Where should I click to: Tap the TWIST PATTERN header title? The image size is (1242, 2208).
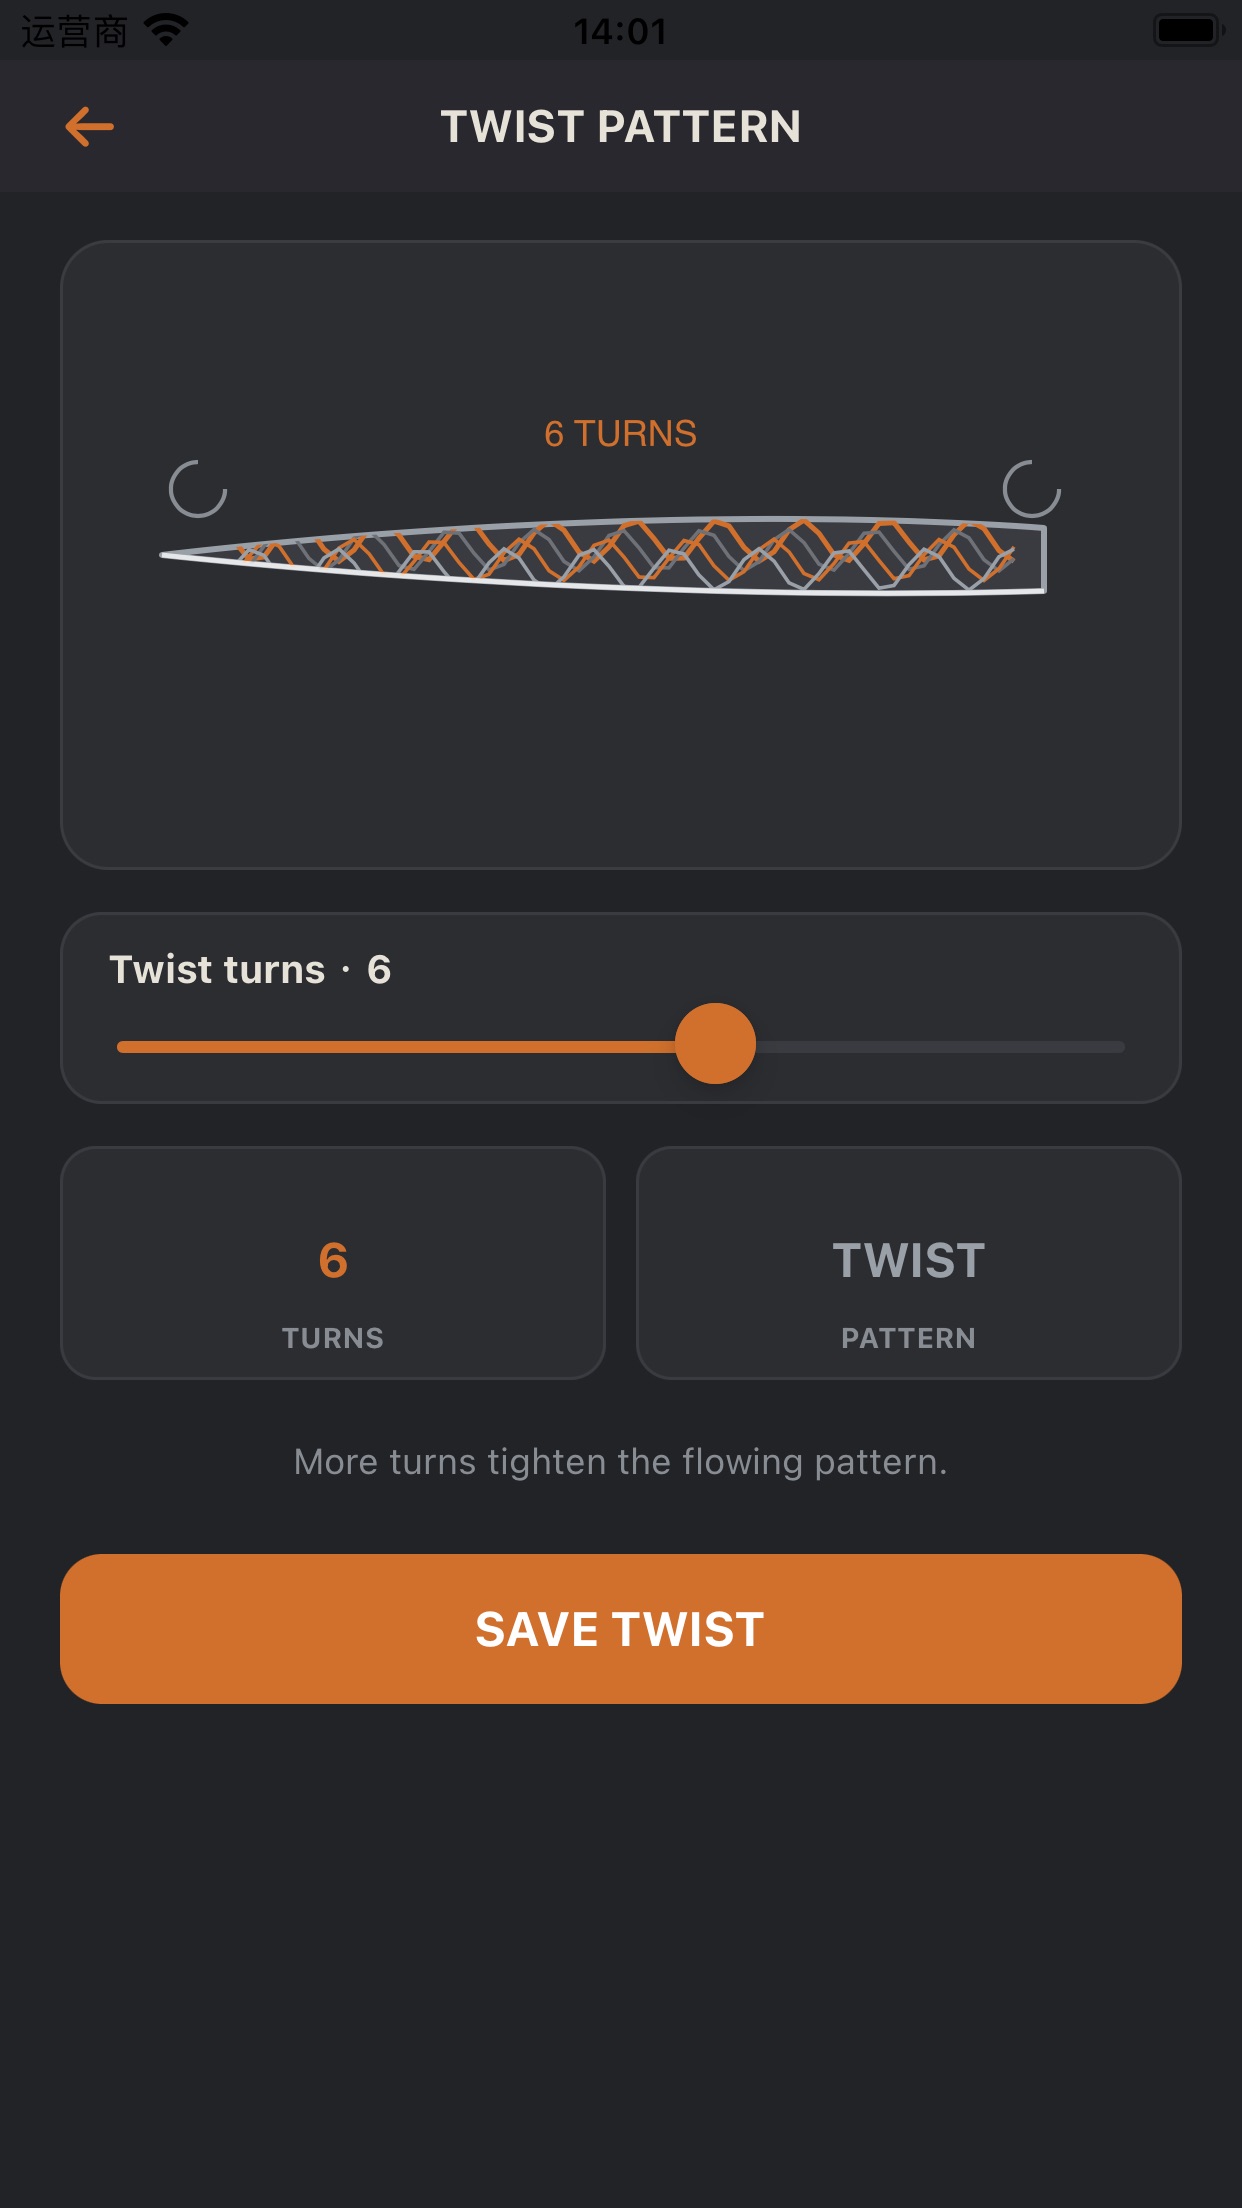(x=621, y=127)
